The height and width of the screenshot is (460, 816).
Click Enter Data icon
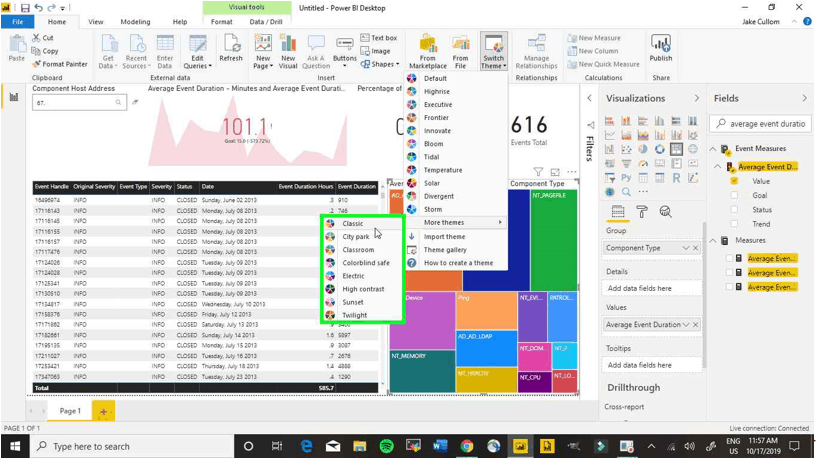coord(165,51)
